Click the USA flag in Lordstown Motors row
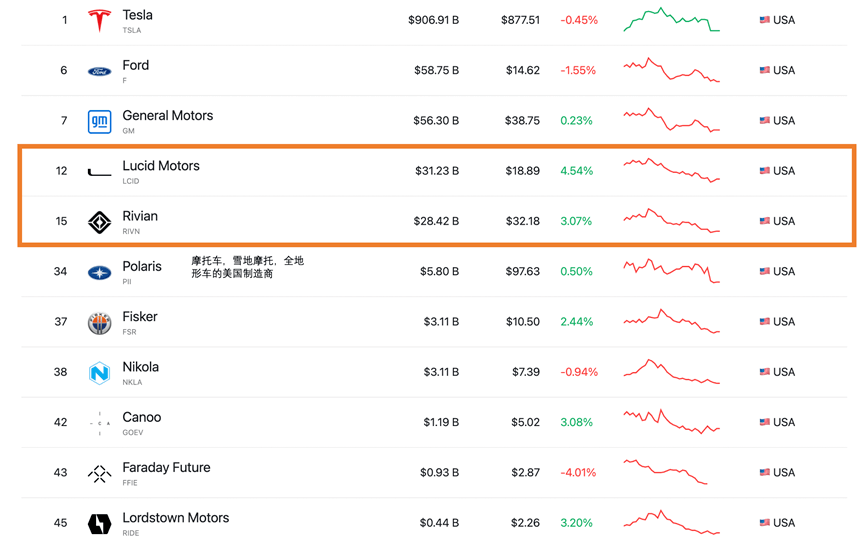Screen dimensions: 865x542 (765, 522)
